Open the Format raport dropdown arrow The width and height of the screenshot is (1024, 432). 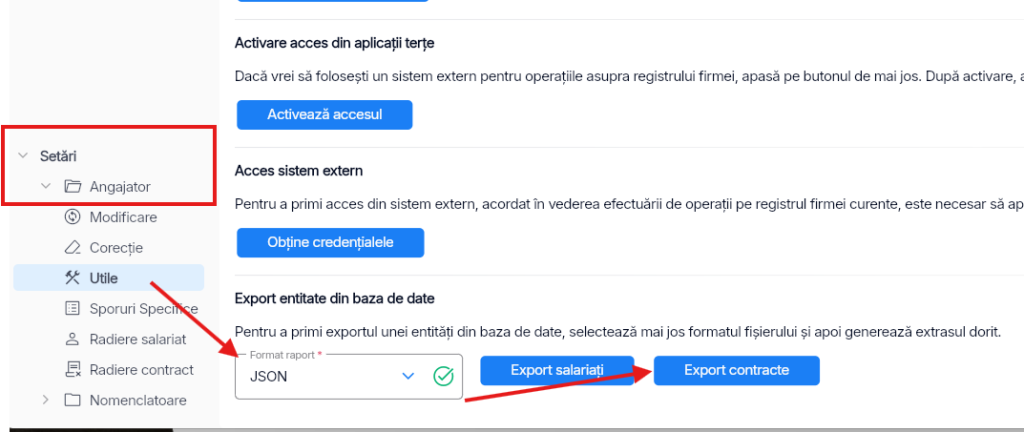pos(408,377)
